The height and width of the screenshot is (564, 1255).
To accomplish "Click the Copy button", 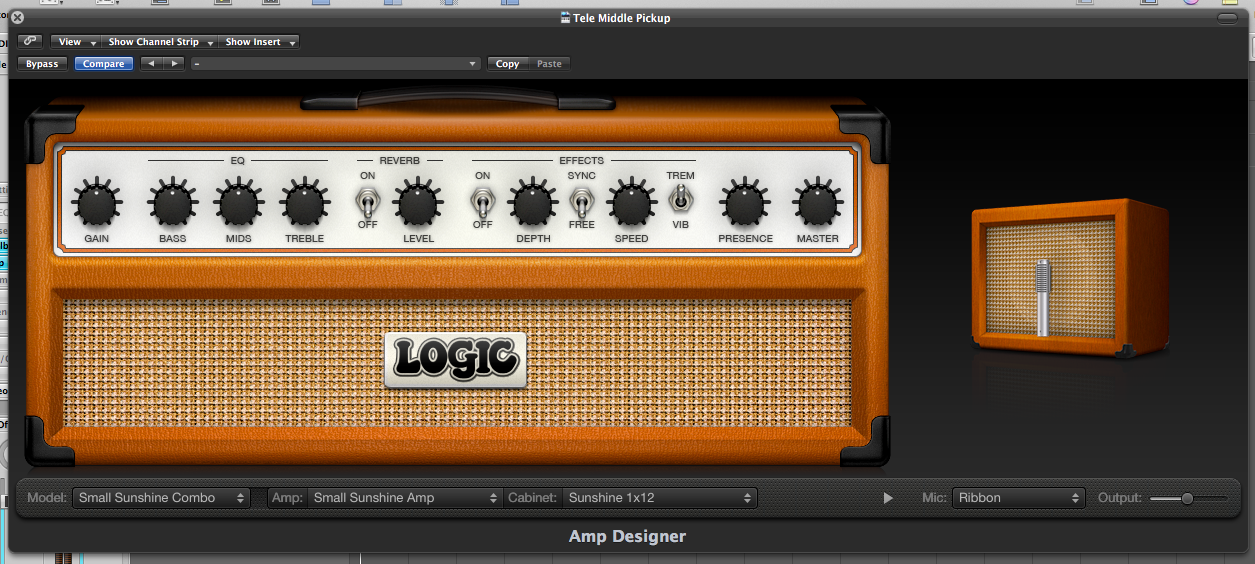I will click(x=508, y=63).
